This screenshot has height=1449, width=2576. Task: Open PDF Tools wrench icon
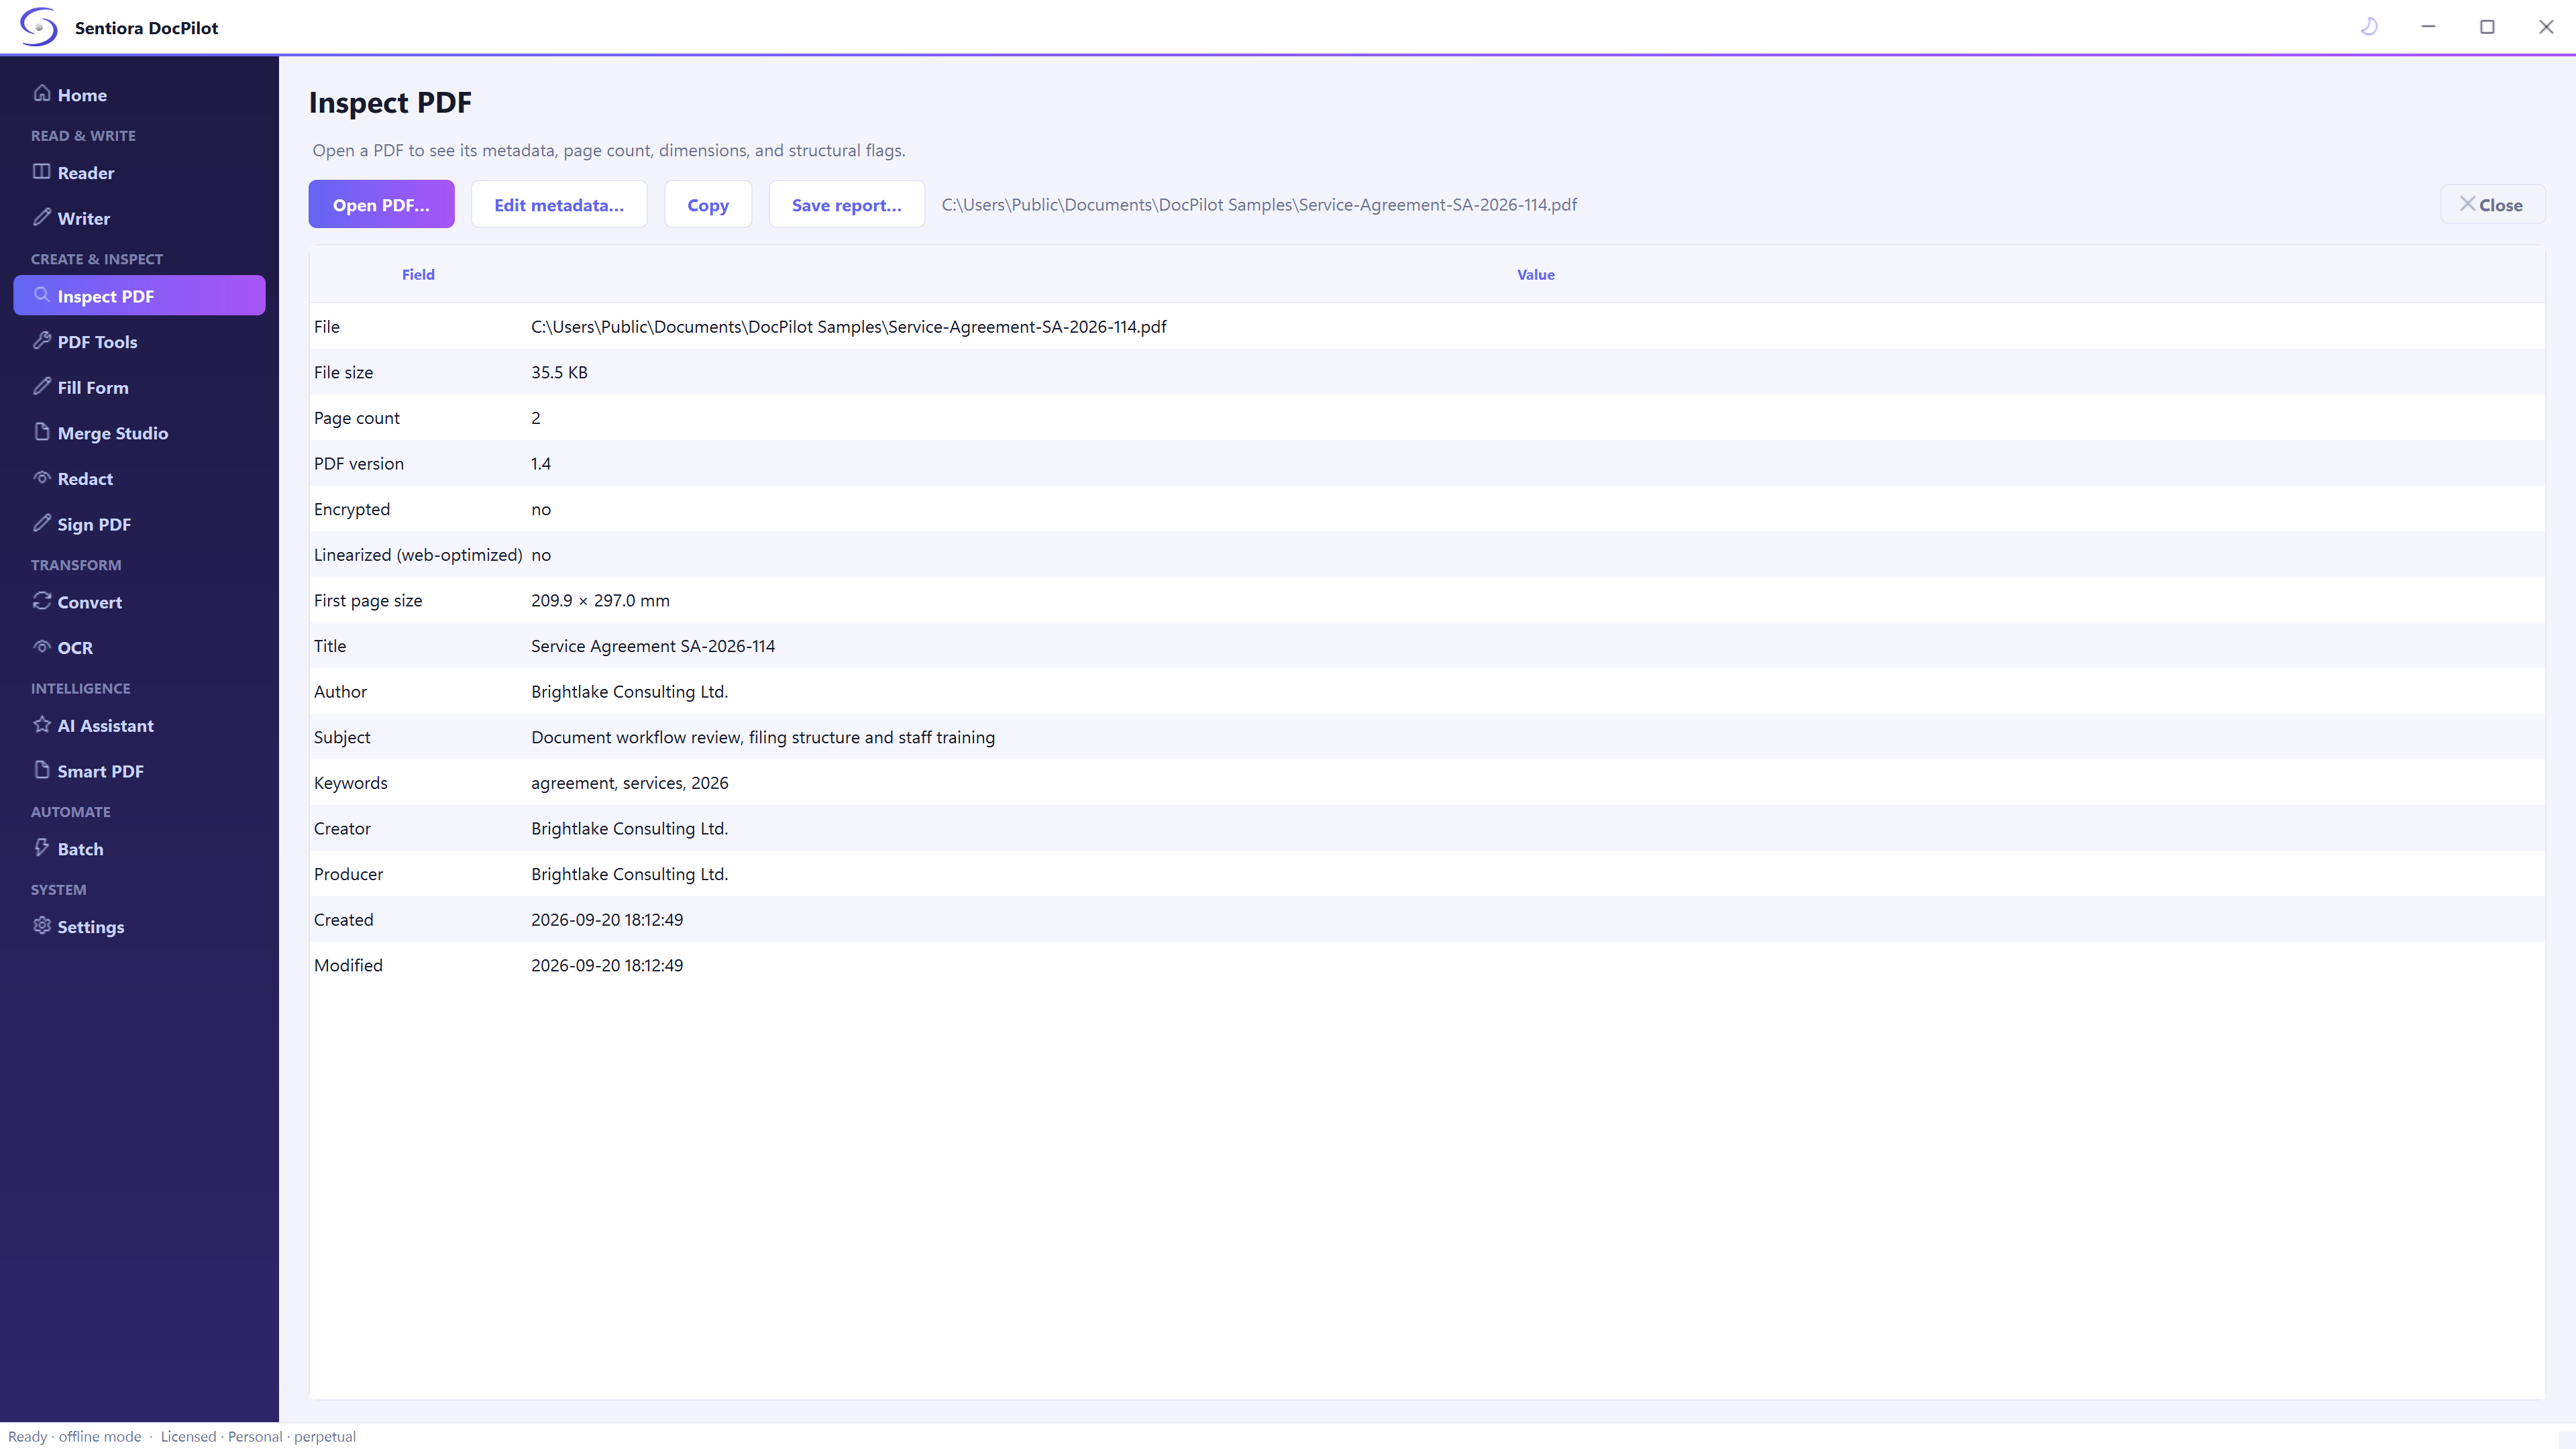pyautogui.click(x=42, y=340)
